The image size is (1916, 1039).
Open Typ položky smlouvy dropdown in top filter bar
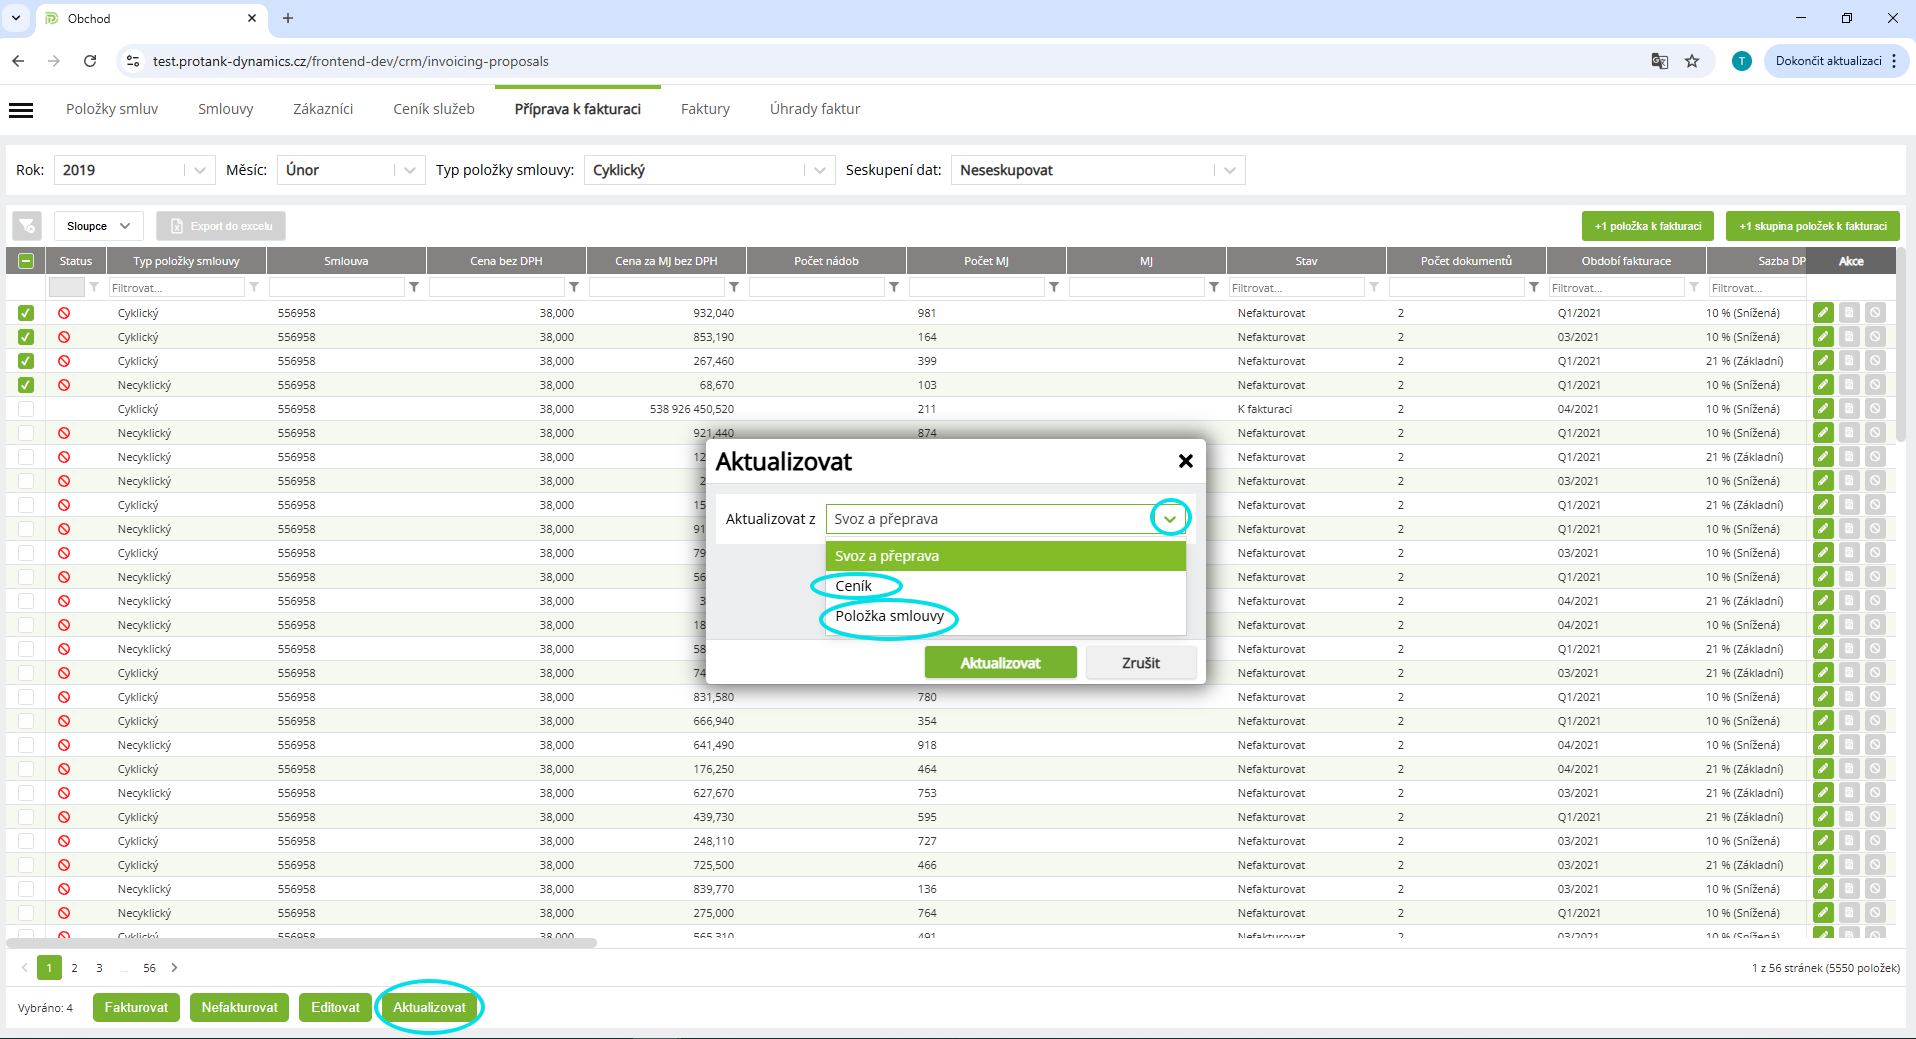point(710,170)
